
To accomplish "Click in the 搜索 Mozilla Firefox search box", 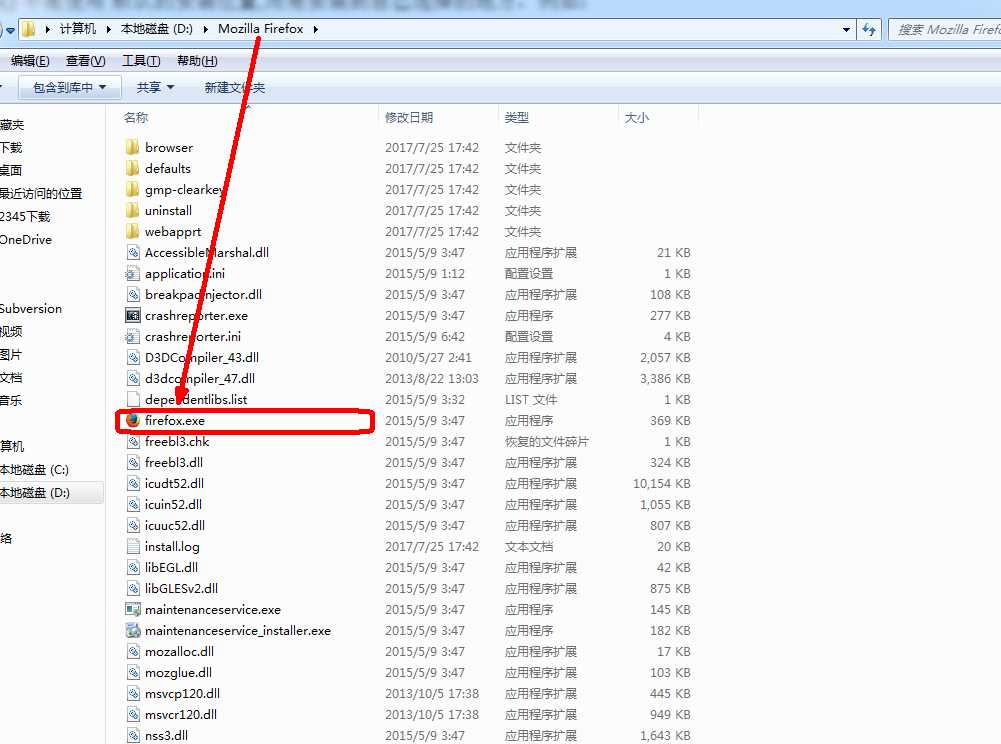I will pos(945,29).
